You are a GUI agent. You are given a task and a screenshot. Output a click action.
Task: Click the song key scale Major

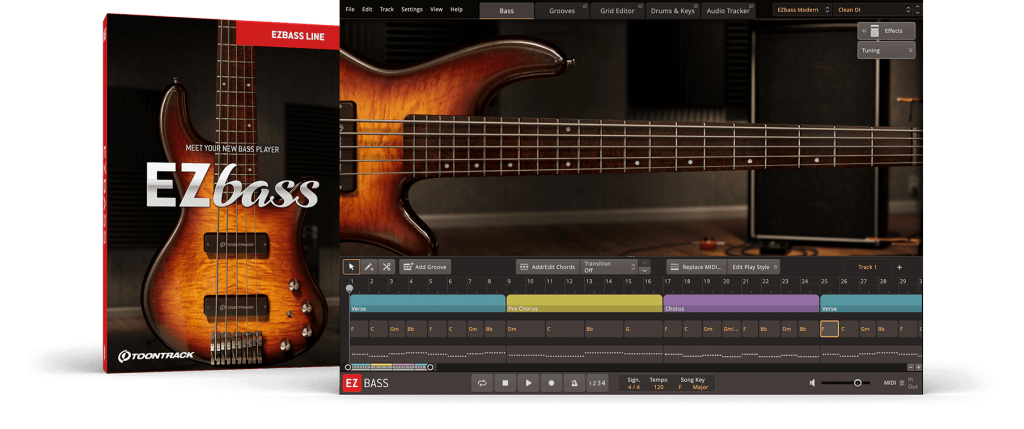pyautogui.click(x=699, y=387)
